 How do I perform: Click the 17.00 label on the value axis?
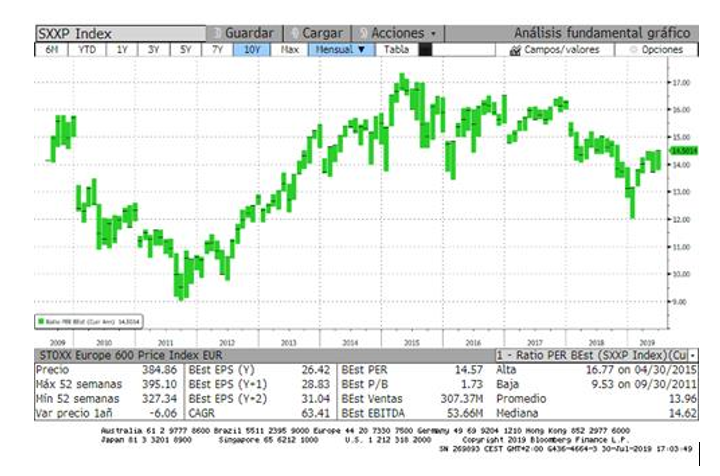coord(681,83)
